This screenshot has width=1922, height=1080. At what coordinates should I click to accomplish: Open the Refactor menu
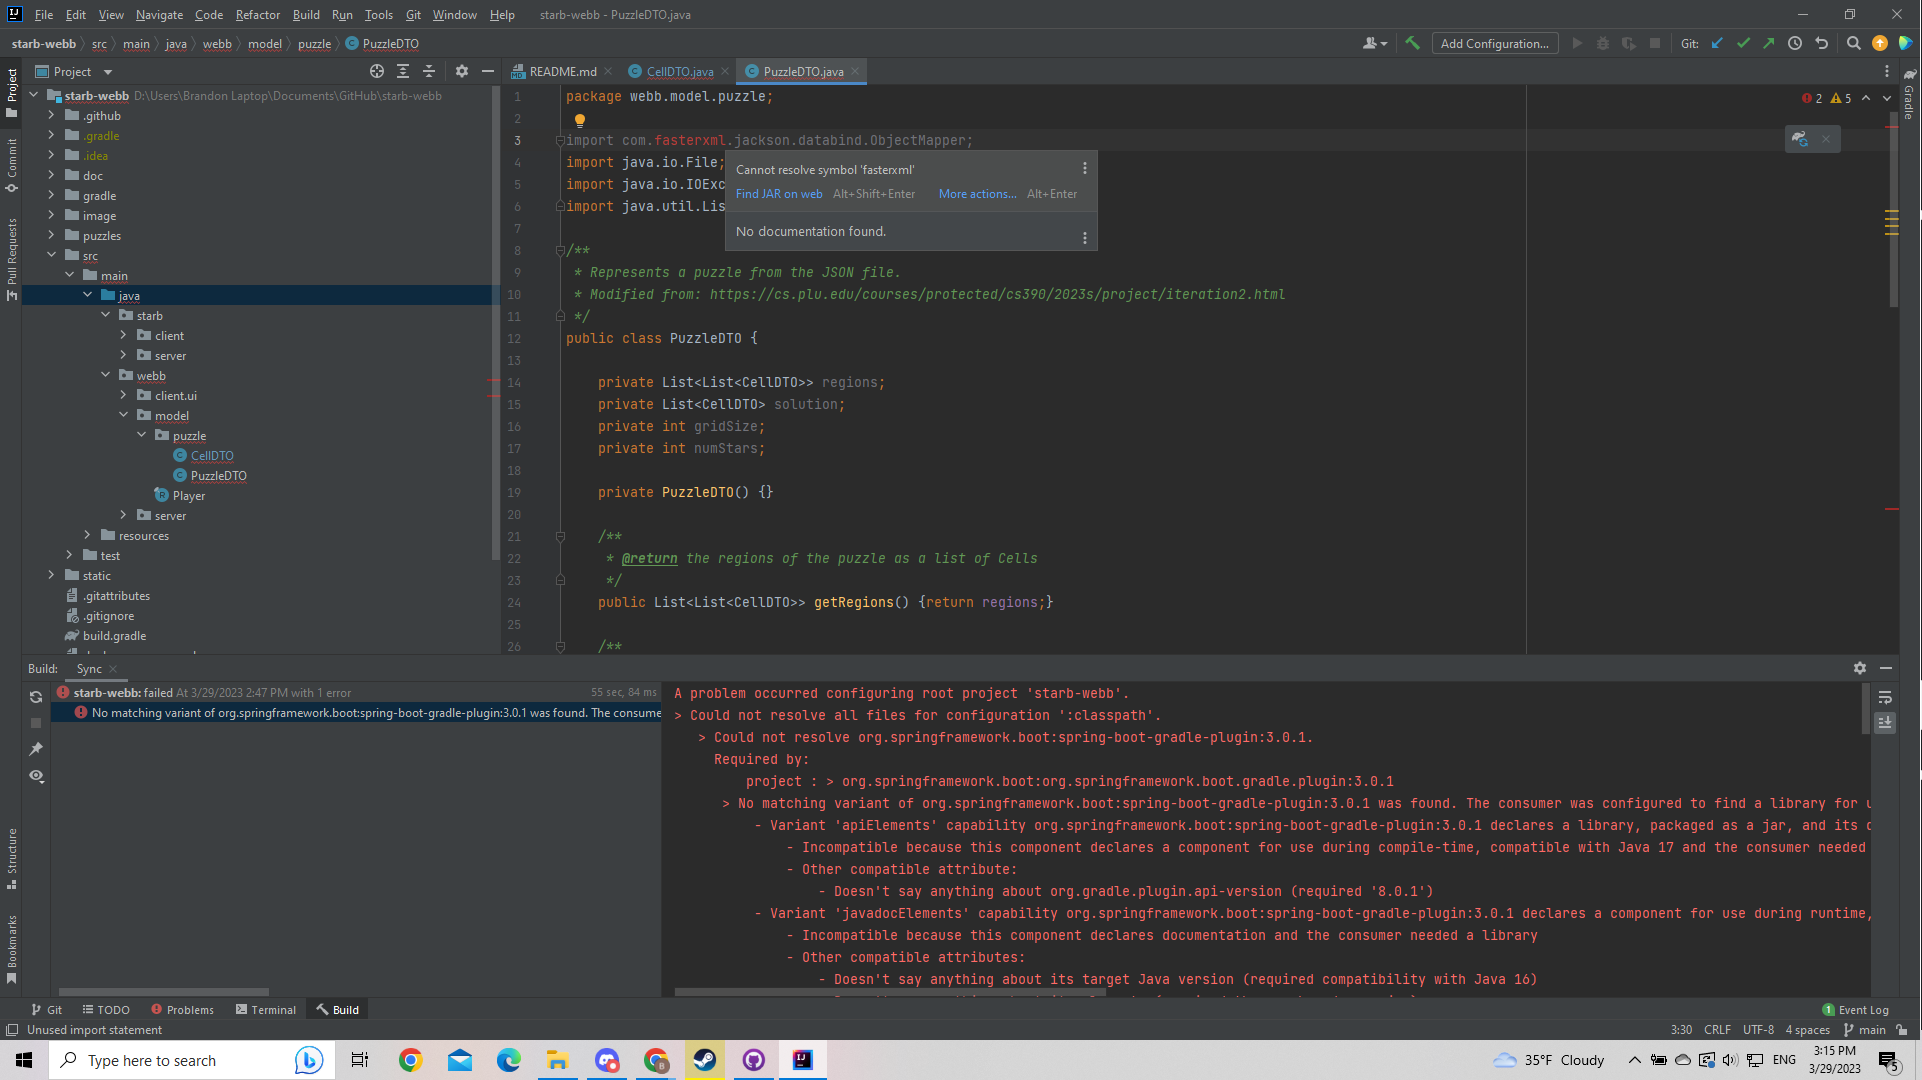coord(257,14)
